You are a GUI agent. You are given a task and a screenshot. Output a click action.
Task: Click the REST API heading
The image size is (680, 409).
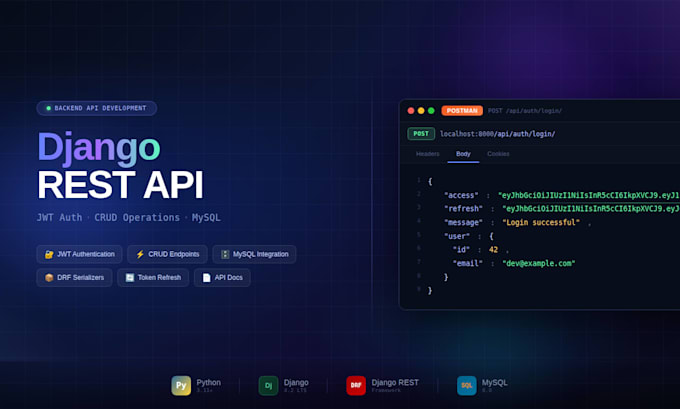tap(120, 185)
